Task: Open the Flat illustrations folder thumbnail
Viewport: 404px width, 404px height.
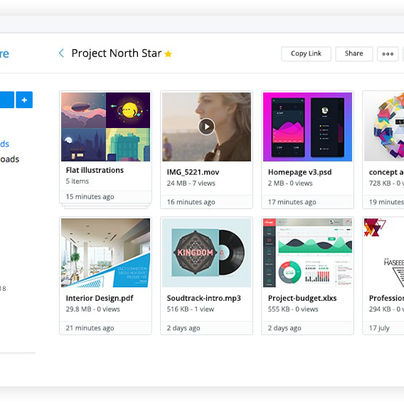Action: tap(106, 127)
